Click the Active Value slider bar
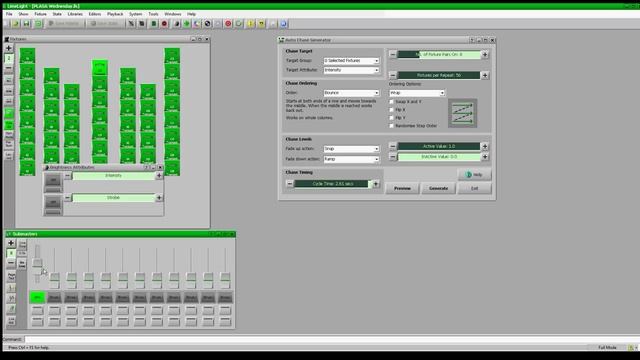Image resolution: width=640 pixels, height=360 pixels. pyautogui.click(x=439, y=146)
